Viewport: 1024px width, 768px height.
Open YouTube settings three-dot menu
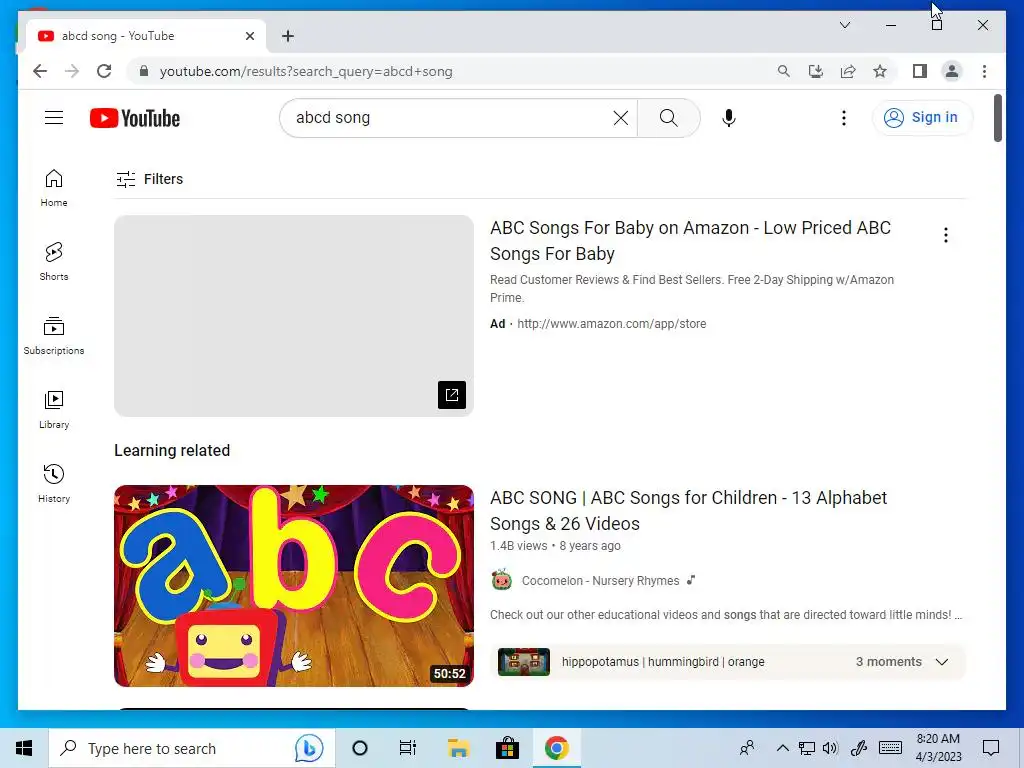point(844,118)
